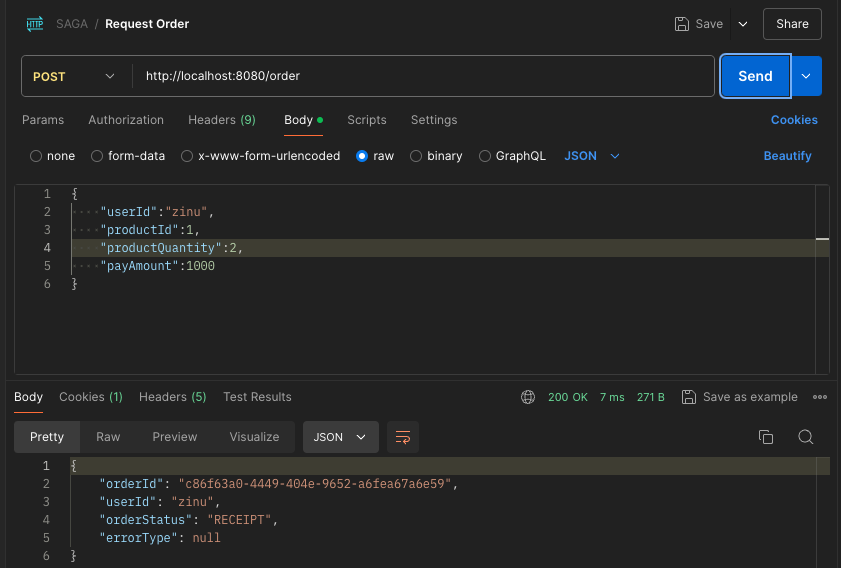Open the Test Results tab

(x=257, y=397)
